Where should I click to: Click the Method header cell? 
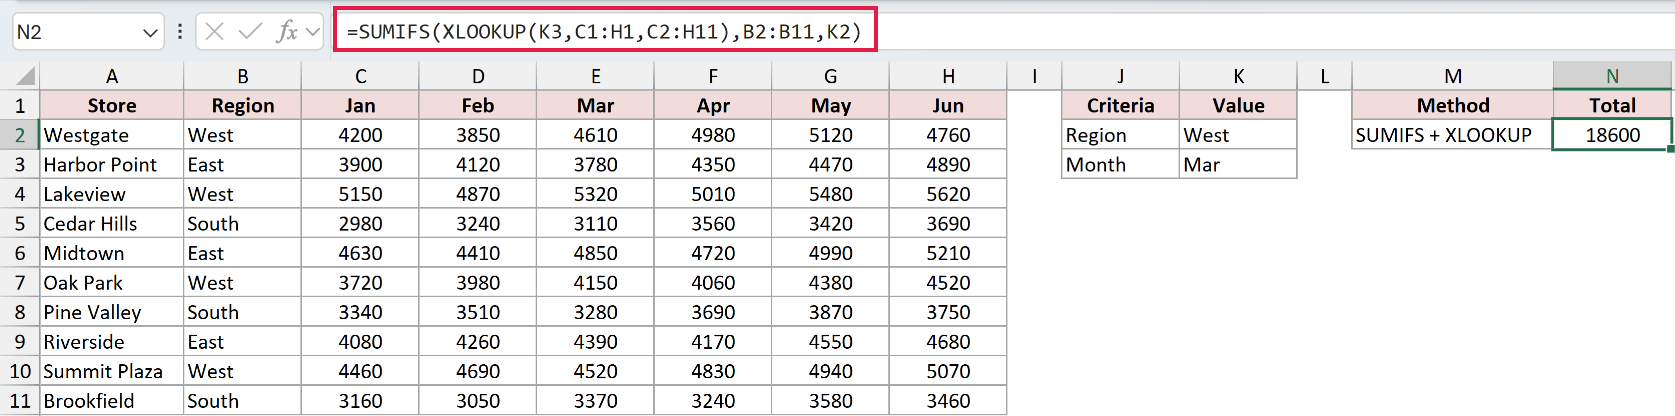[1453, 106]
